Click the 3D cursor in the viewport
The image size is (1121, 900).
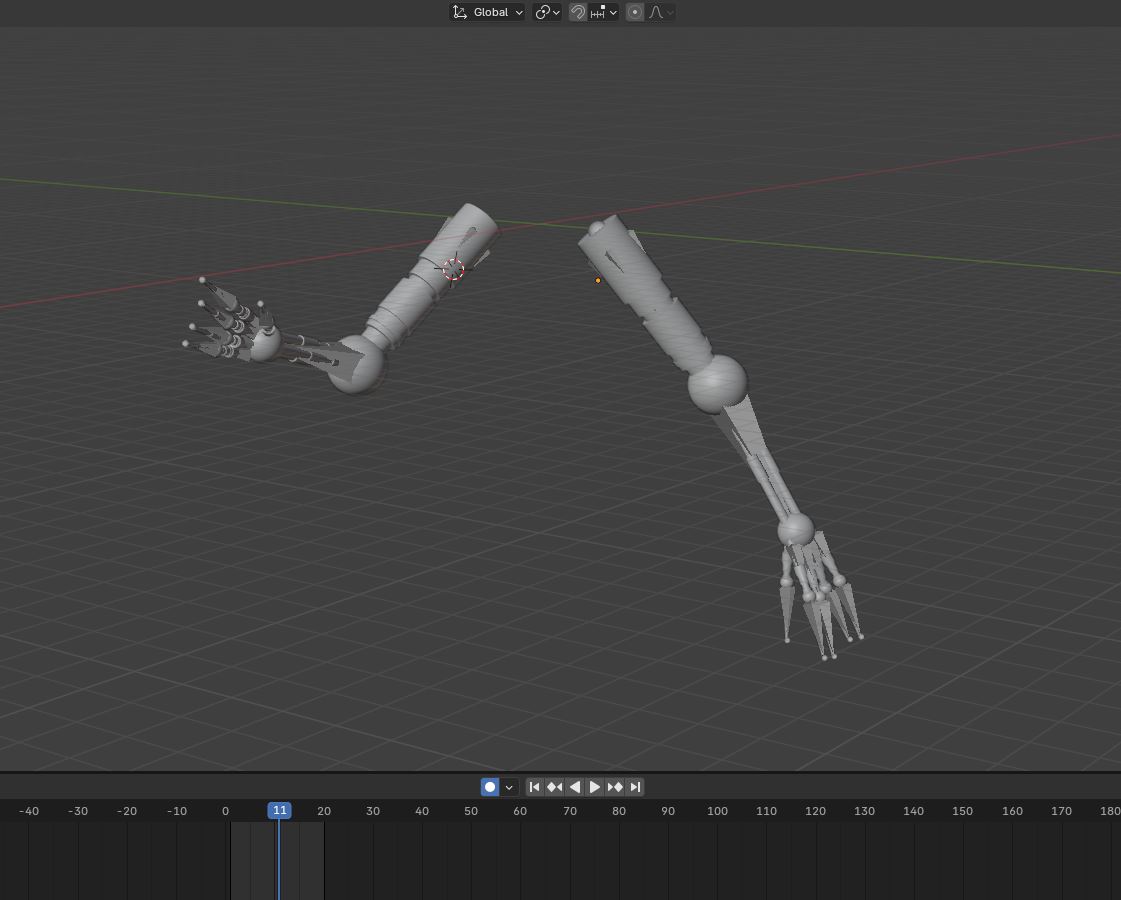click(453, 269)
